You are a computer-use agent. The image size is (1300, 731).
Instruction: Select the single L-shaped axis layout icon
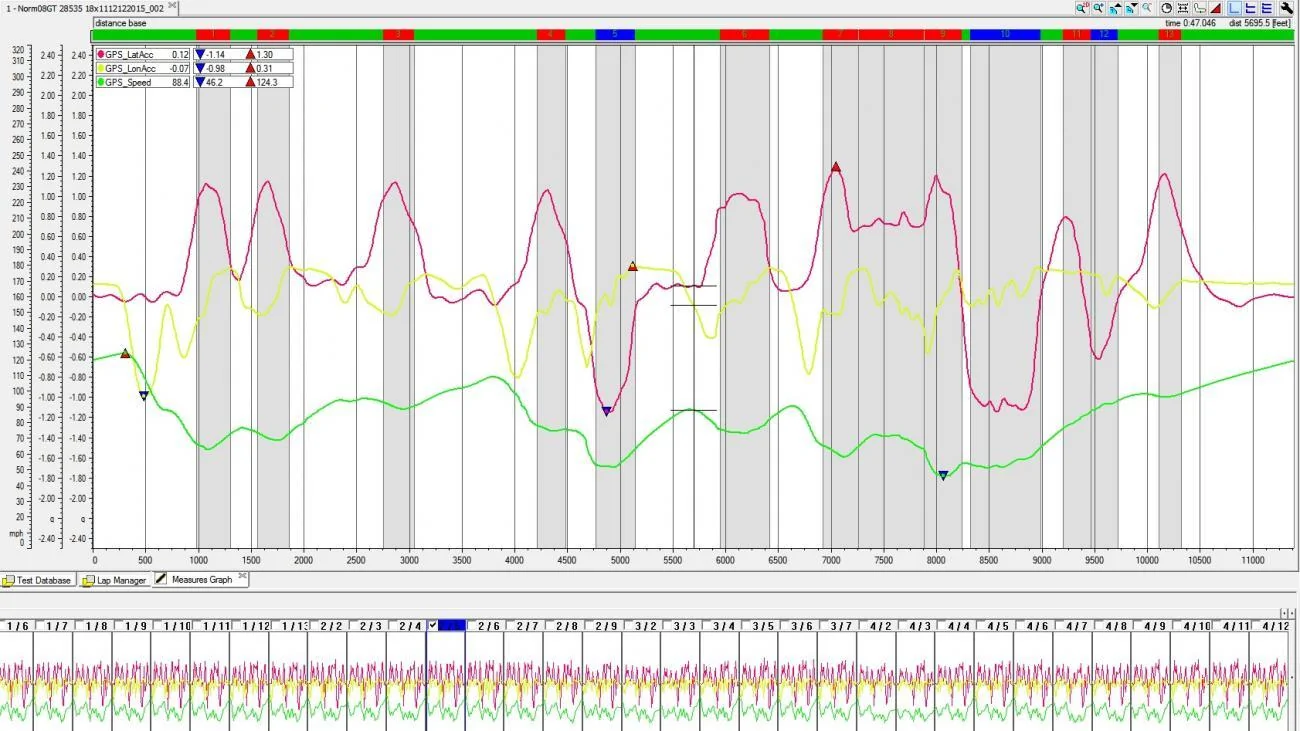pos(1234,8)
